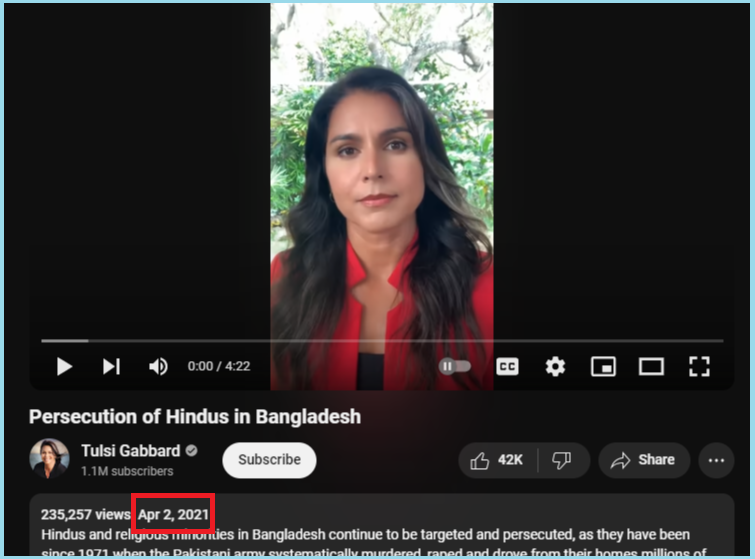The width and height of the screenshot is (755, 559).
Task: Mute the video volume
Action: (158, 366)
